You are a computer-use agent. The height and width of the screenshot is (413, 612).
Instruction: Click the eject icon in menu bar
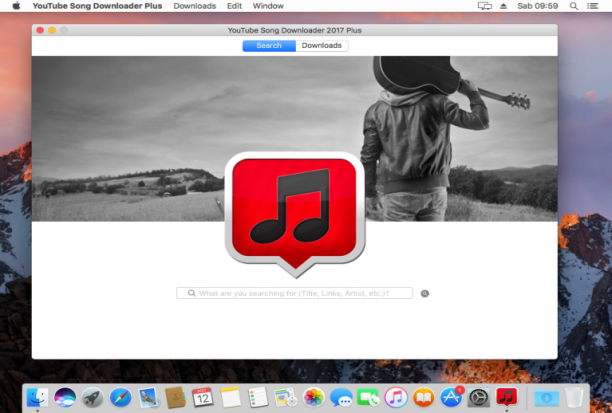[x=503, y=6]
